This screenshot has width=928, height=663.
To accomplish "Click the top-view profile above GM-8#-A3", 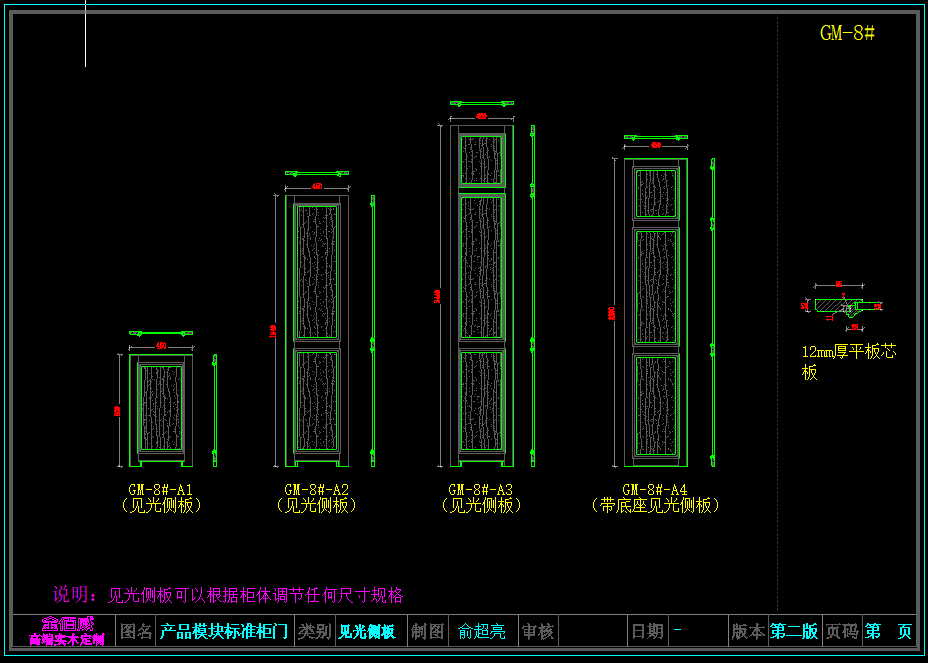I will pos(481,102).
